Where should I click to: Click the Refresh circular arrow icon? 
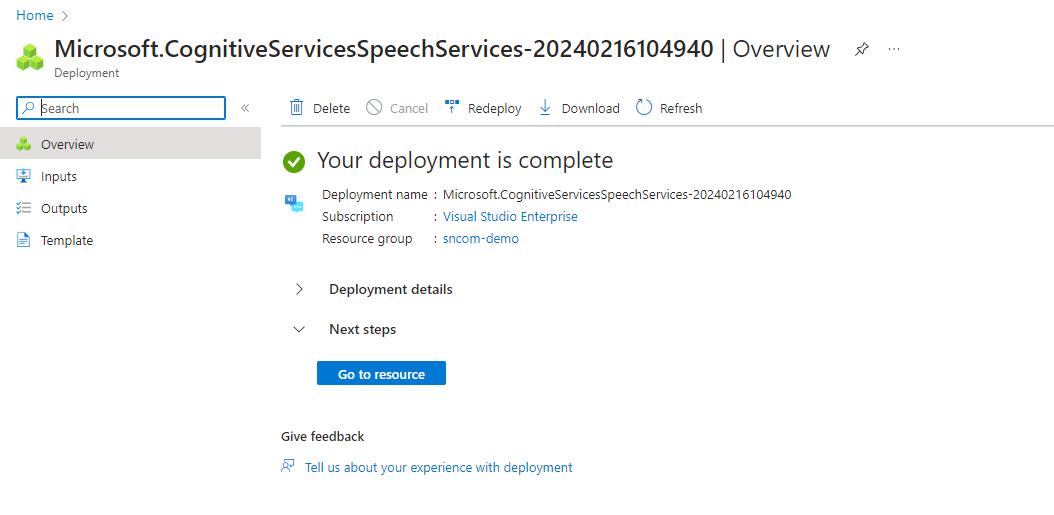[644, 108]
